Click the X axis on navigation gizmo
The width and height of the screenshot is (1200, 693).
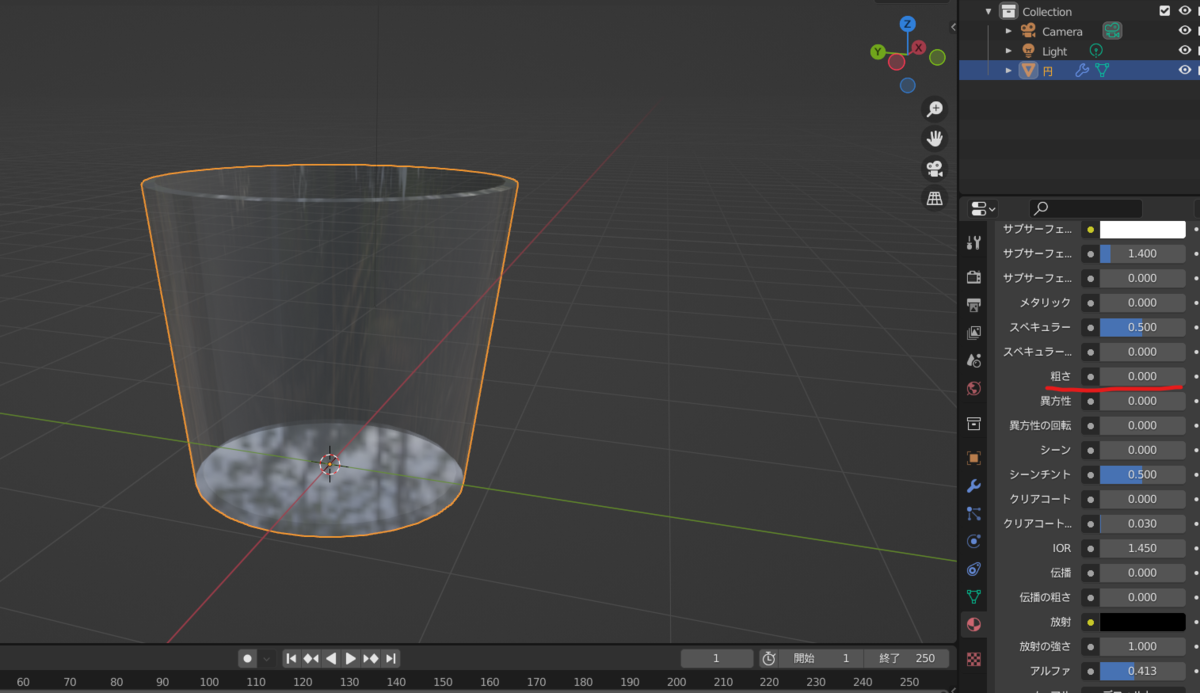pos(919,47)
